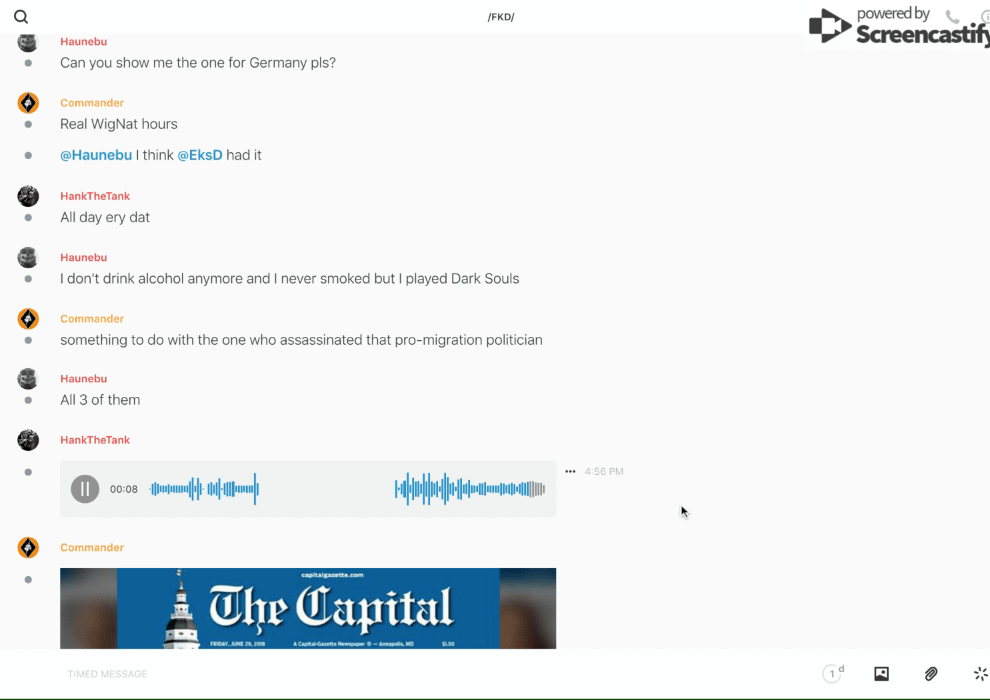The image size is (990, 700).
Task: Open the @EksD mention link
Action: pos(199,155)
